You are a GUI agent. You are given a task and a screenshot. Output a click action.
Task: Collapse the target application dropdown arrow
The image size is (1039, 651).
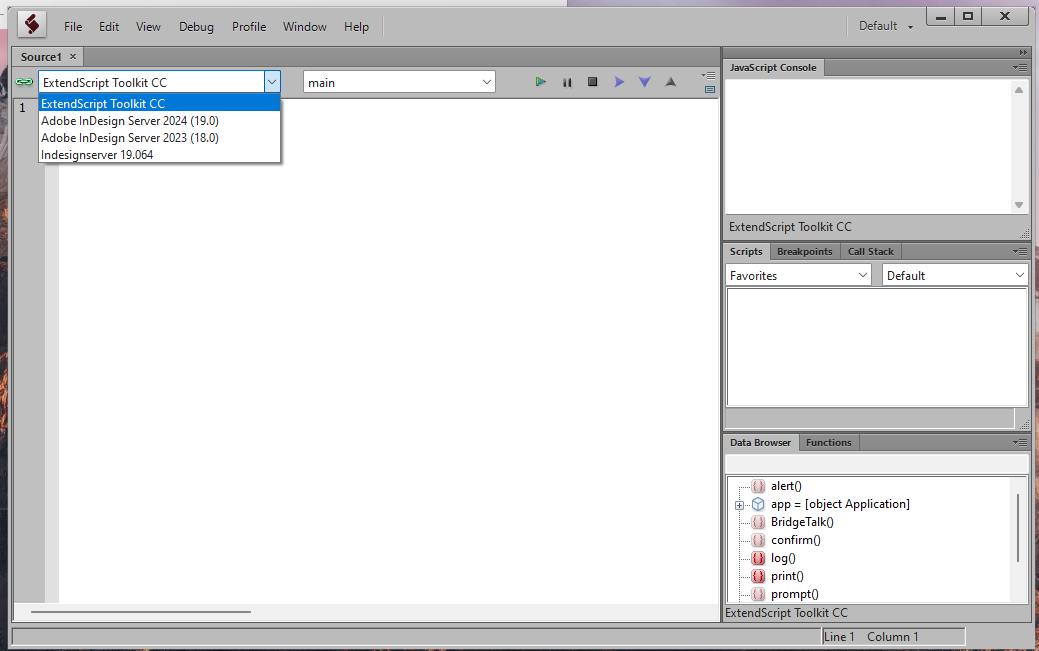click(272, 82)
